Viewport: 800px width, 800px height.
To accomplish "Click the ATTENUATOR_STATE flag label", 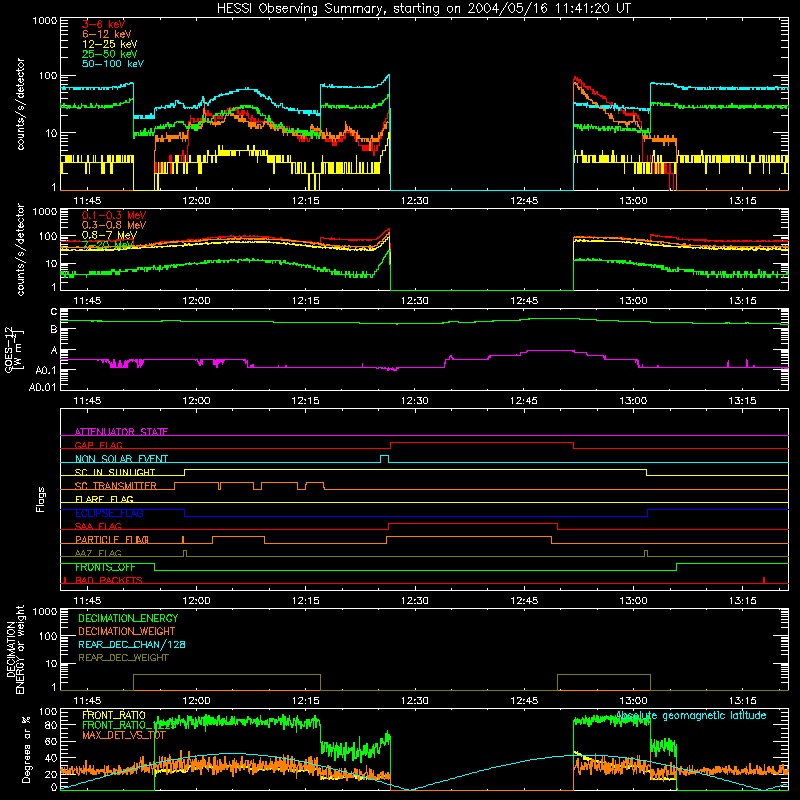I will pos(121,432).
